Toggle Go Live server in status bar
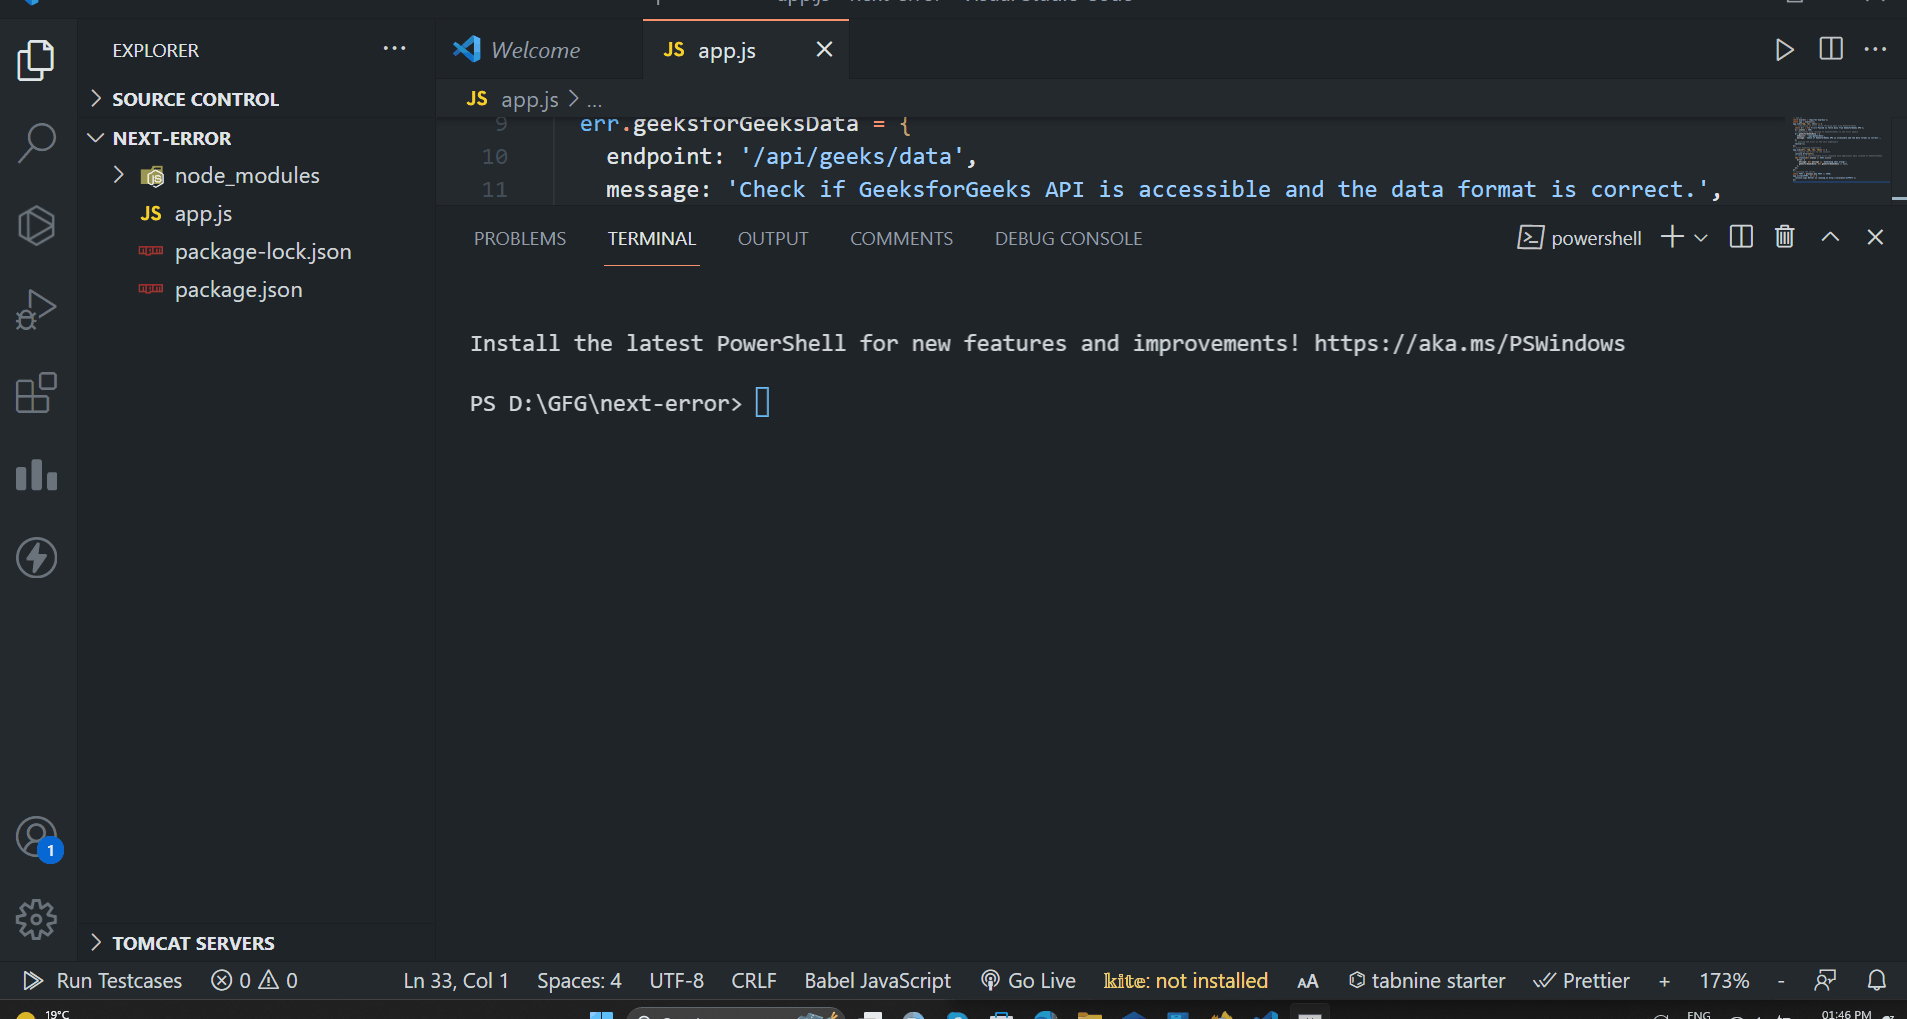The width and height of the screenshot is (1907, 1019). (1029, 981)
